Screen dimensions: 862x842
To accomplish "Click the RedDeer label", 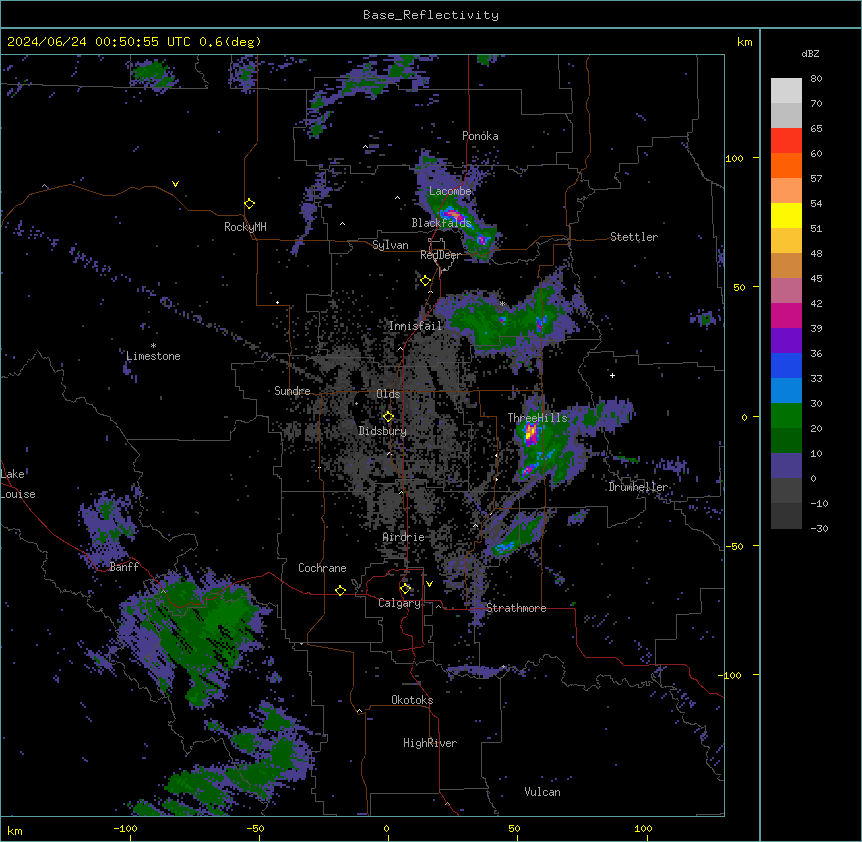I will [x=441, y=255].
